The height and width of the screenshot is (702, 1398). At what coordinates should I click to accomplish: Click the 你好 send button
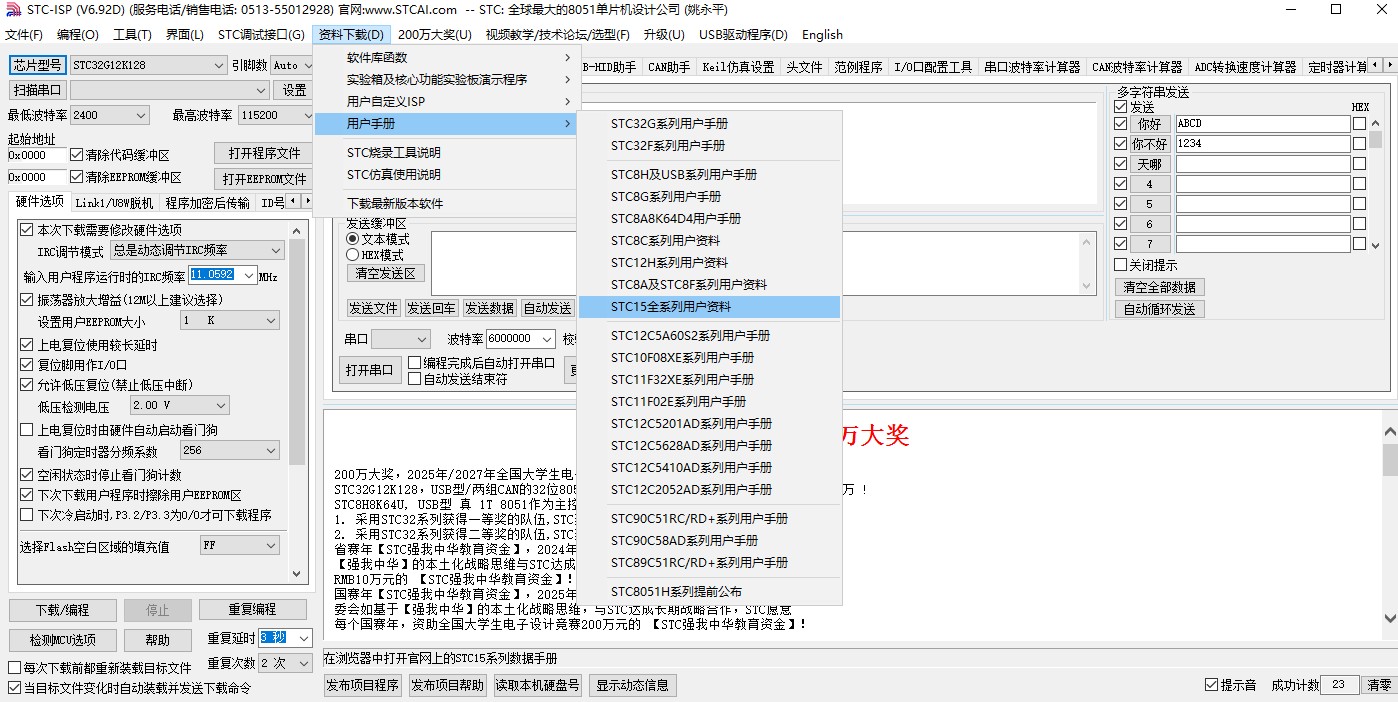pyautogui.click(x=1150, y=124)
